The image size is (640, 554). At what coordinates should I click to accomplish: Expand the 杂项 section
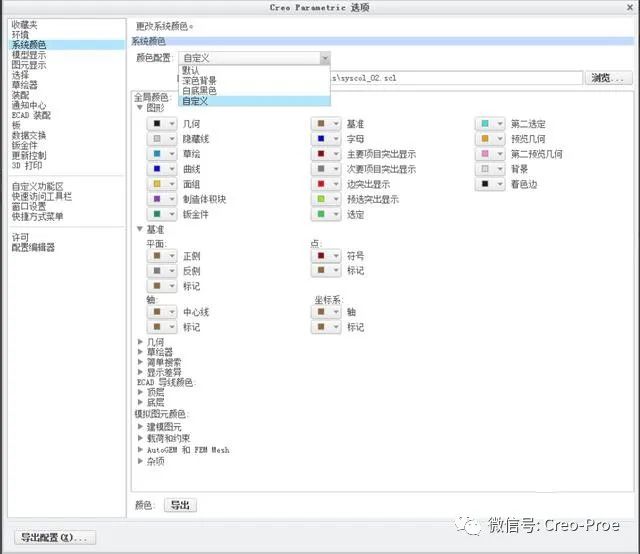click(x=140, y=461)
